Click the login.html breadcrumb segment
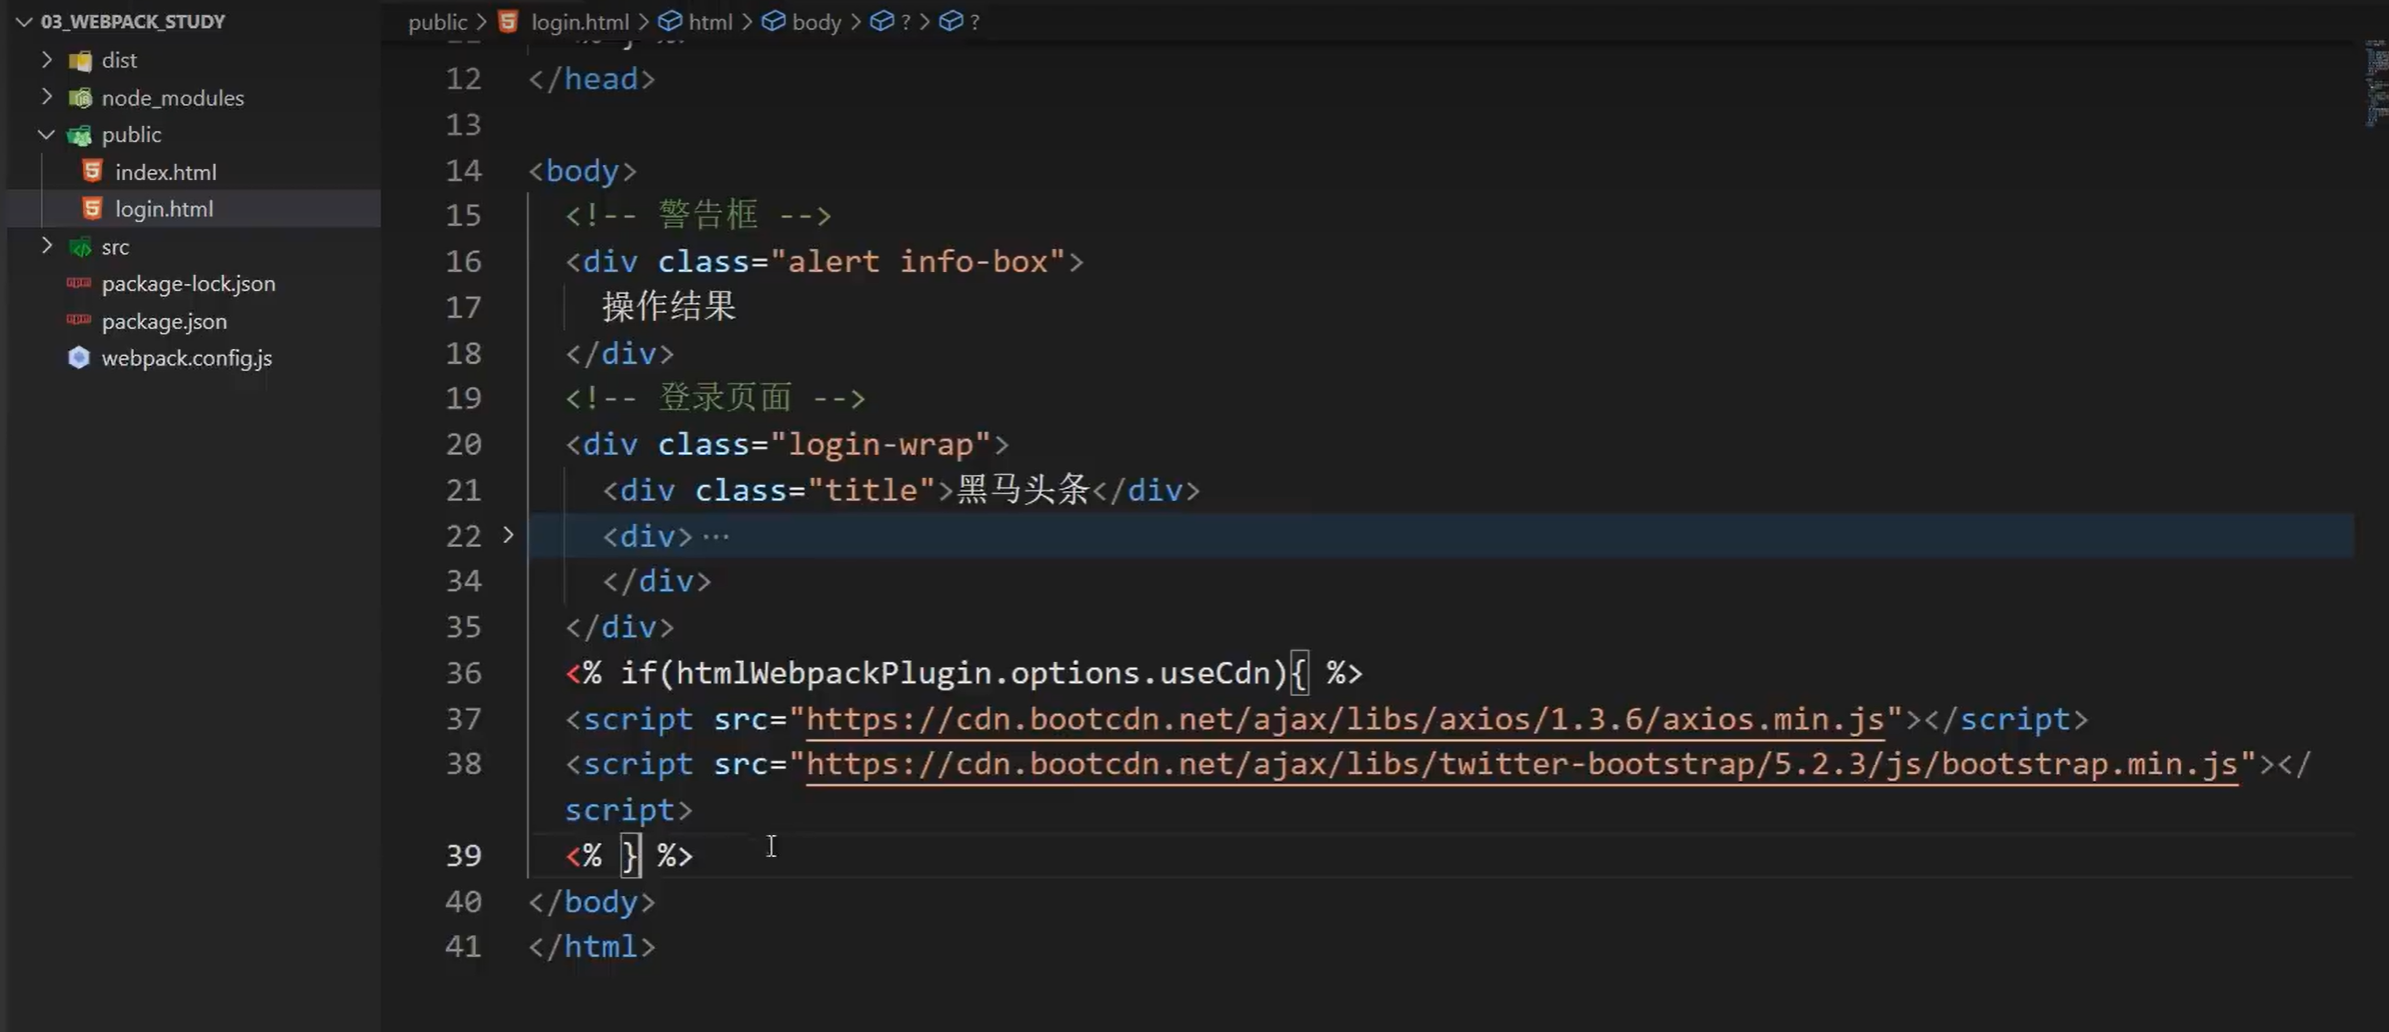2389x1032 pixels. point(580,22)
